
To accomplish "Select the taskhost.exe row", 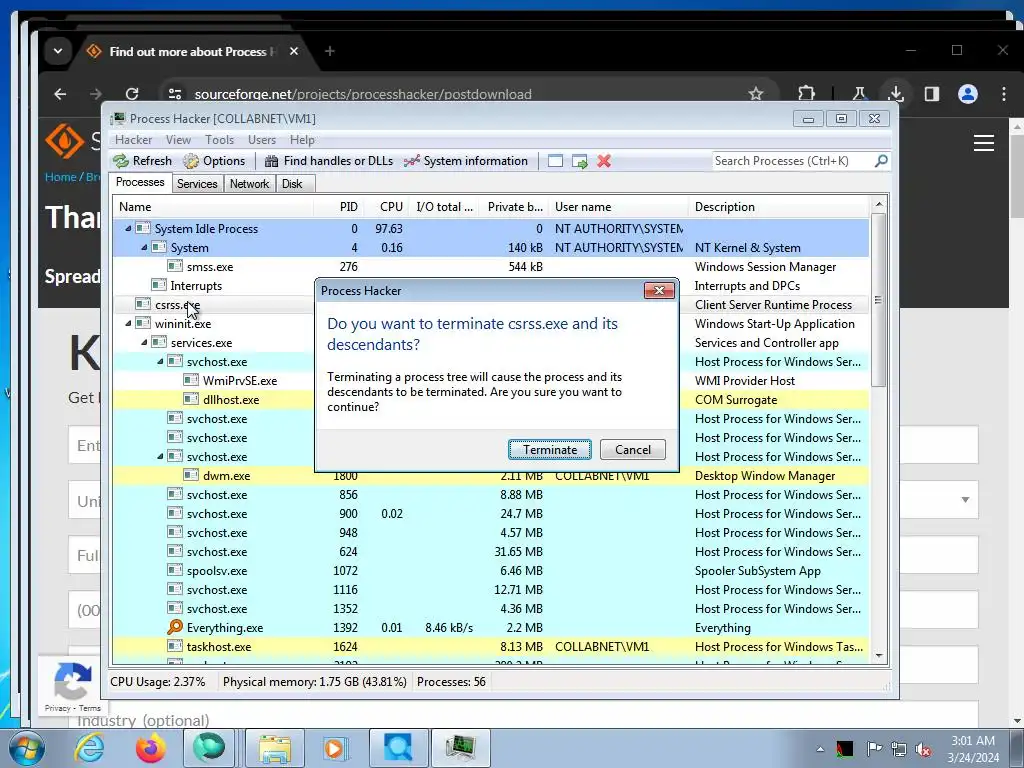I will pyautogui.click(x=491, y=647).
